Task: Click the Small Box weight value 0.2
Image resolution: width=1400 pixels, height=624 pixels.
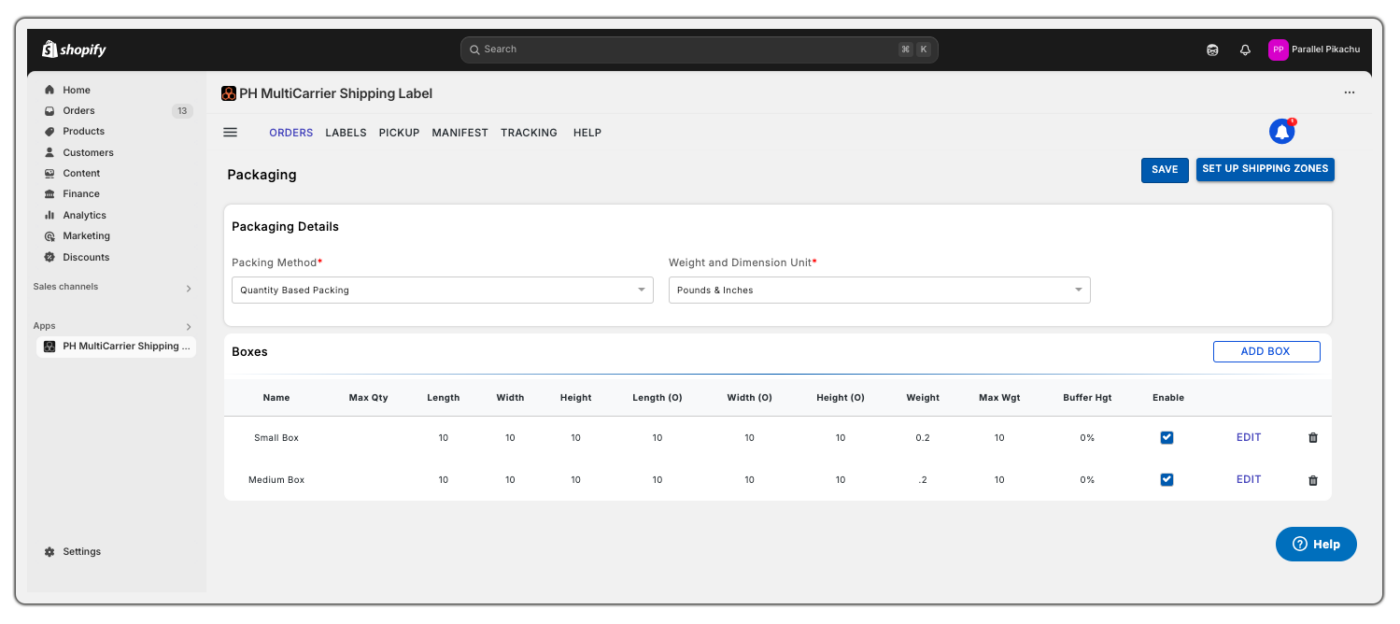Action: [923, 438]
